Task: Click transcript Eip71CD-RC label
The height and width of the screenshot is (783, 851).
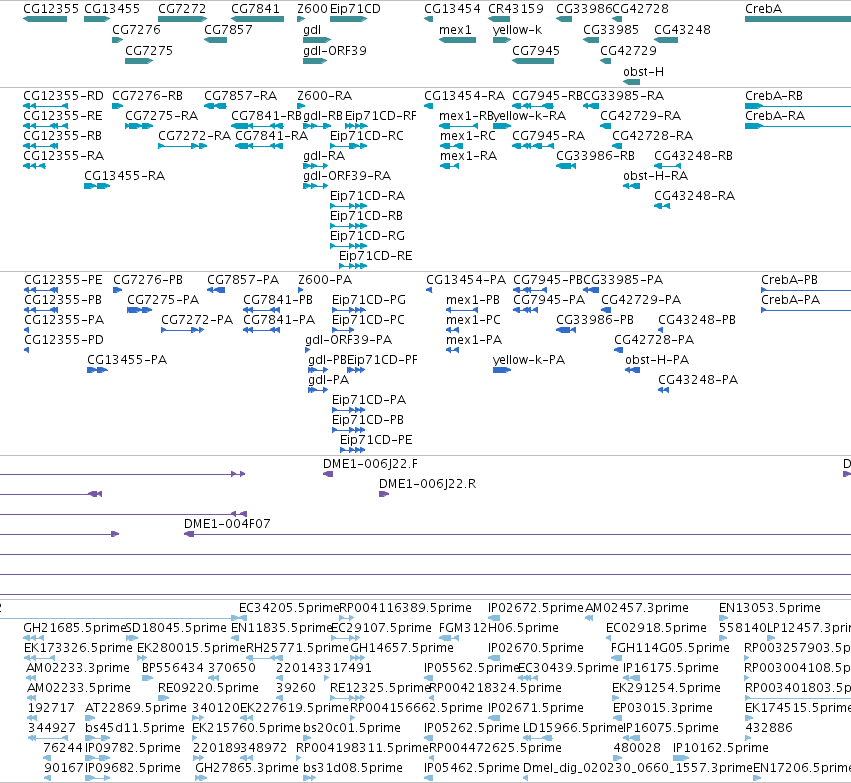Action: (367, 136)
